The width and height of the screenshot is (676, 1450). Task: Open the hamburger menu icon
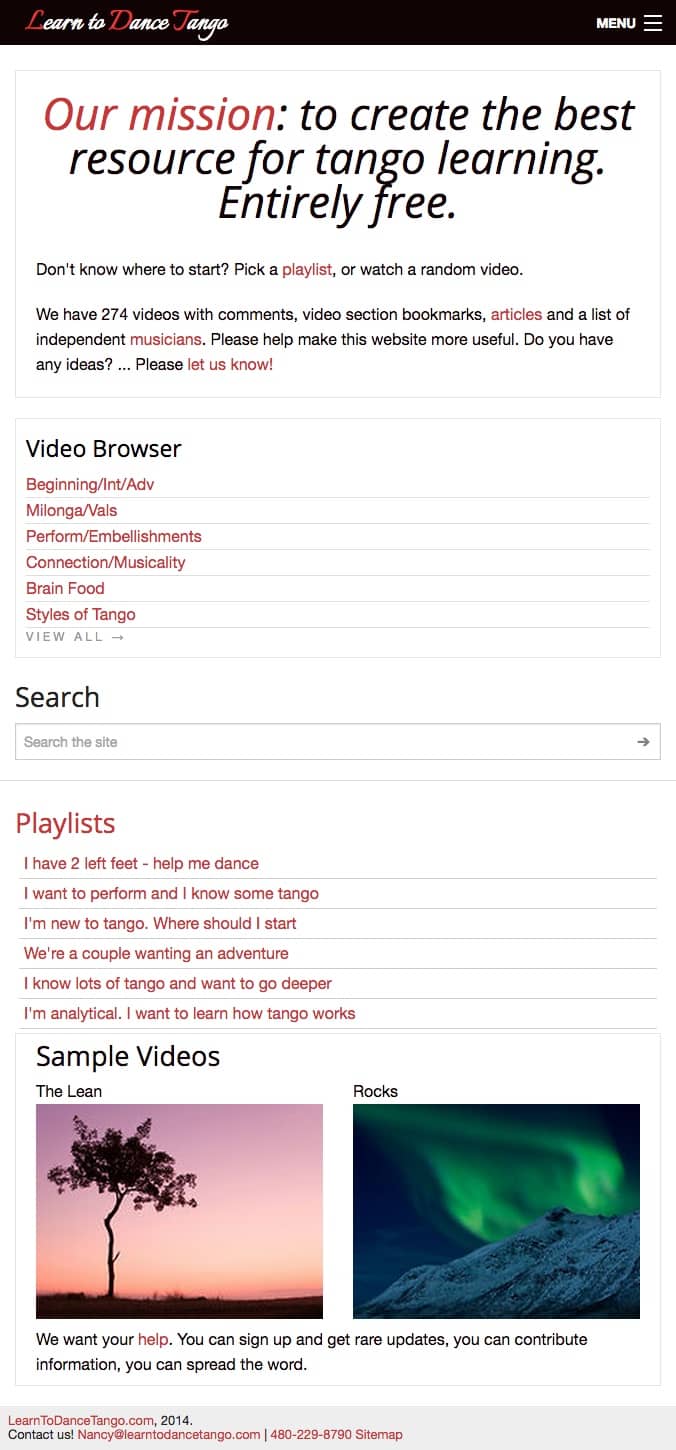pyautogui.click(x=653, y=23)
